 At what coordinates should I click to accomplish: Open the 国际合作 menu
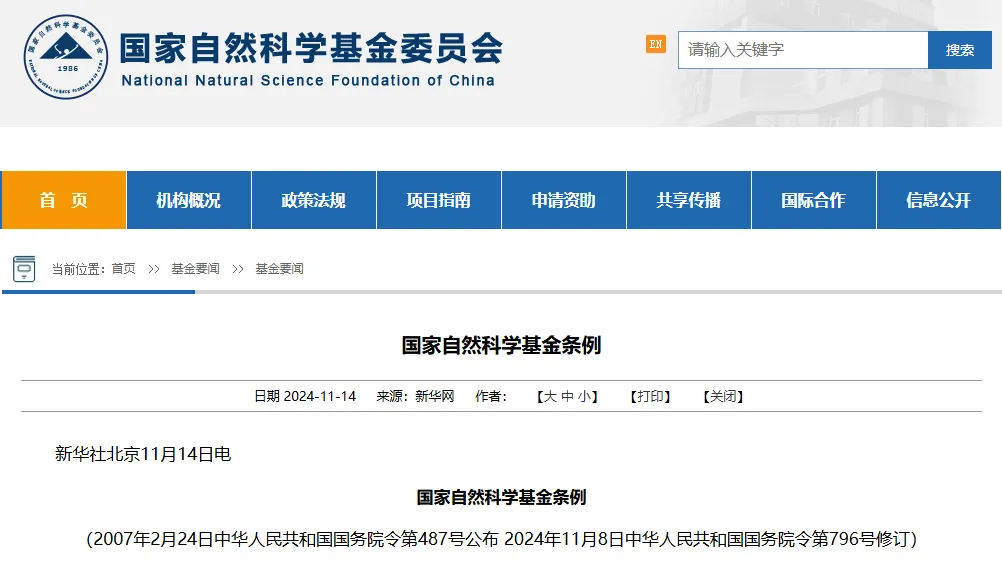click(813, 200)
